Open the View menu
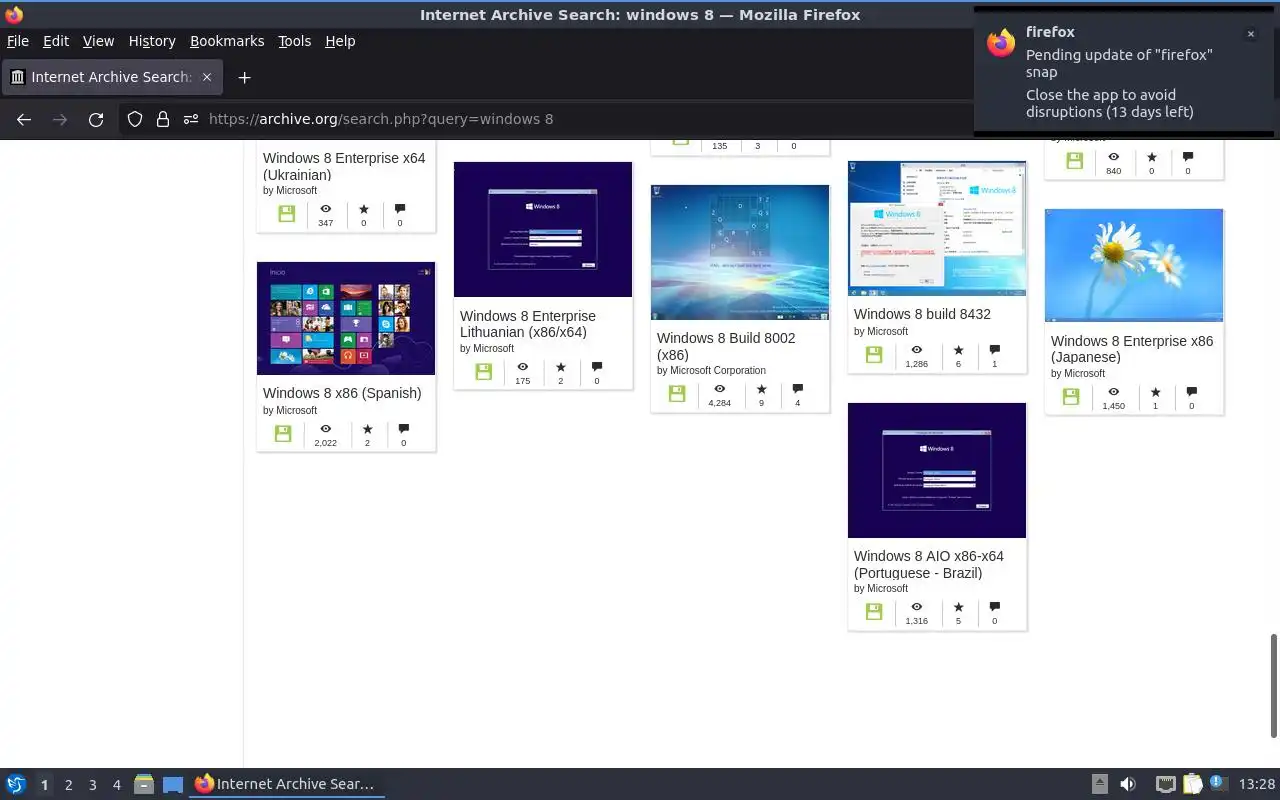 click(x=98, y=41)
